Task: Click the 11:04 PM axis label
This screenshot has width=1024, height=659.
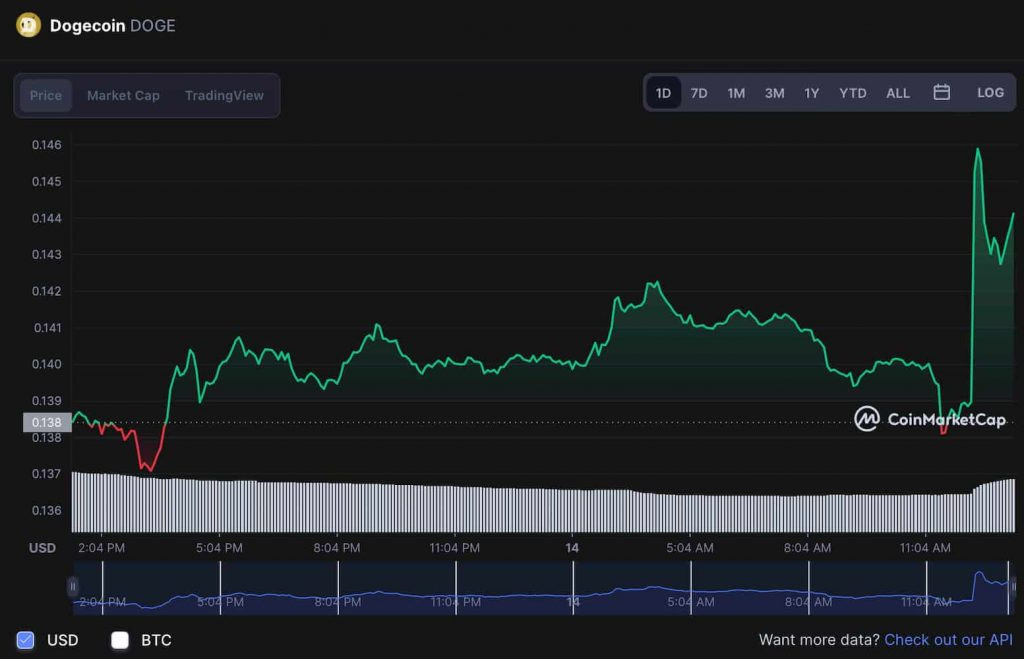Action: (x=455, y=548)
